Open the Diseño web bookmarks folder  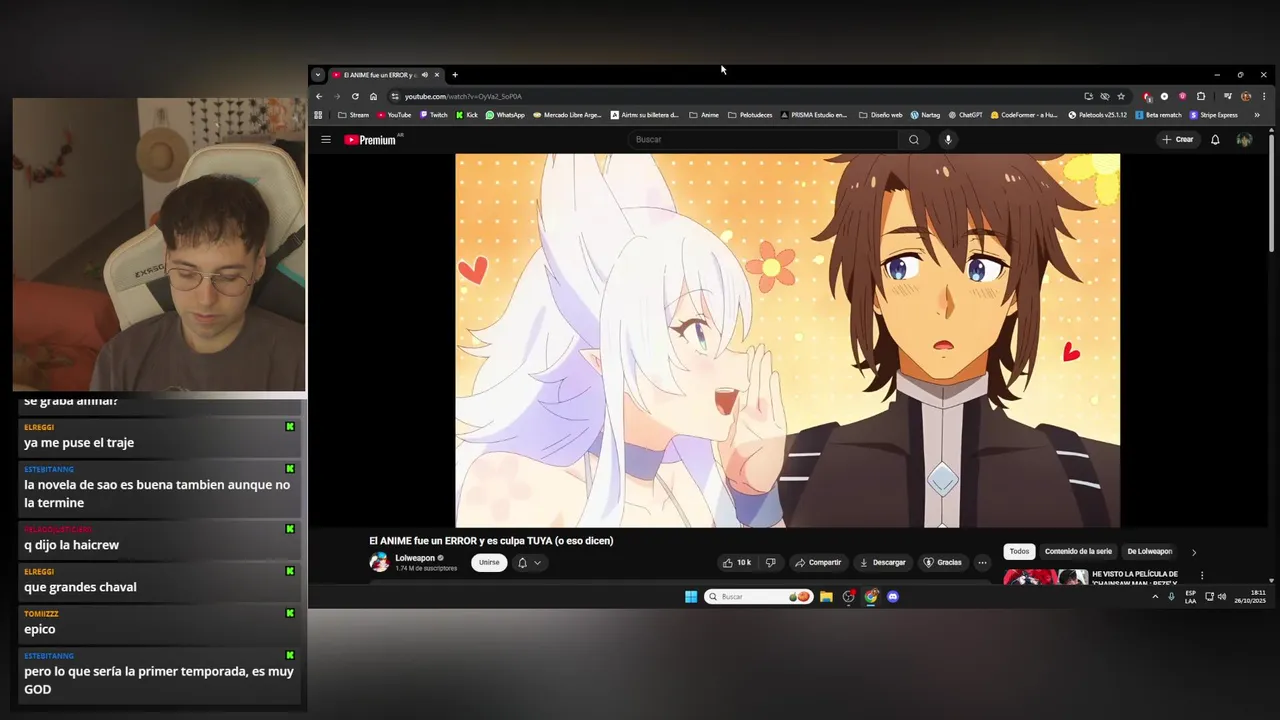coord(880,115)
